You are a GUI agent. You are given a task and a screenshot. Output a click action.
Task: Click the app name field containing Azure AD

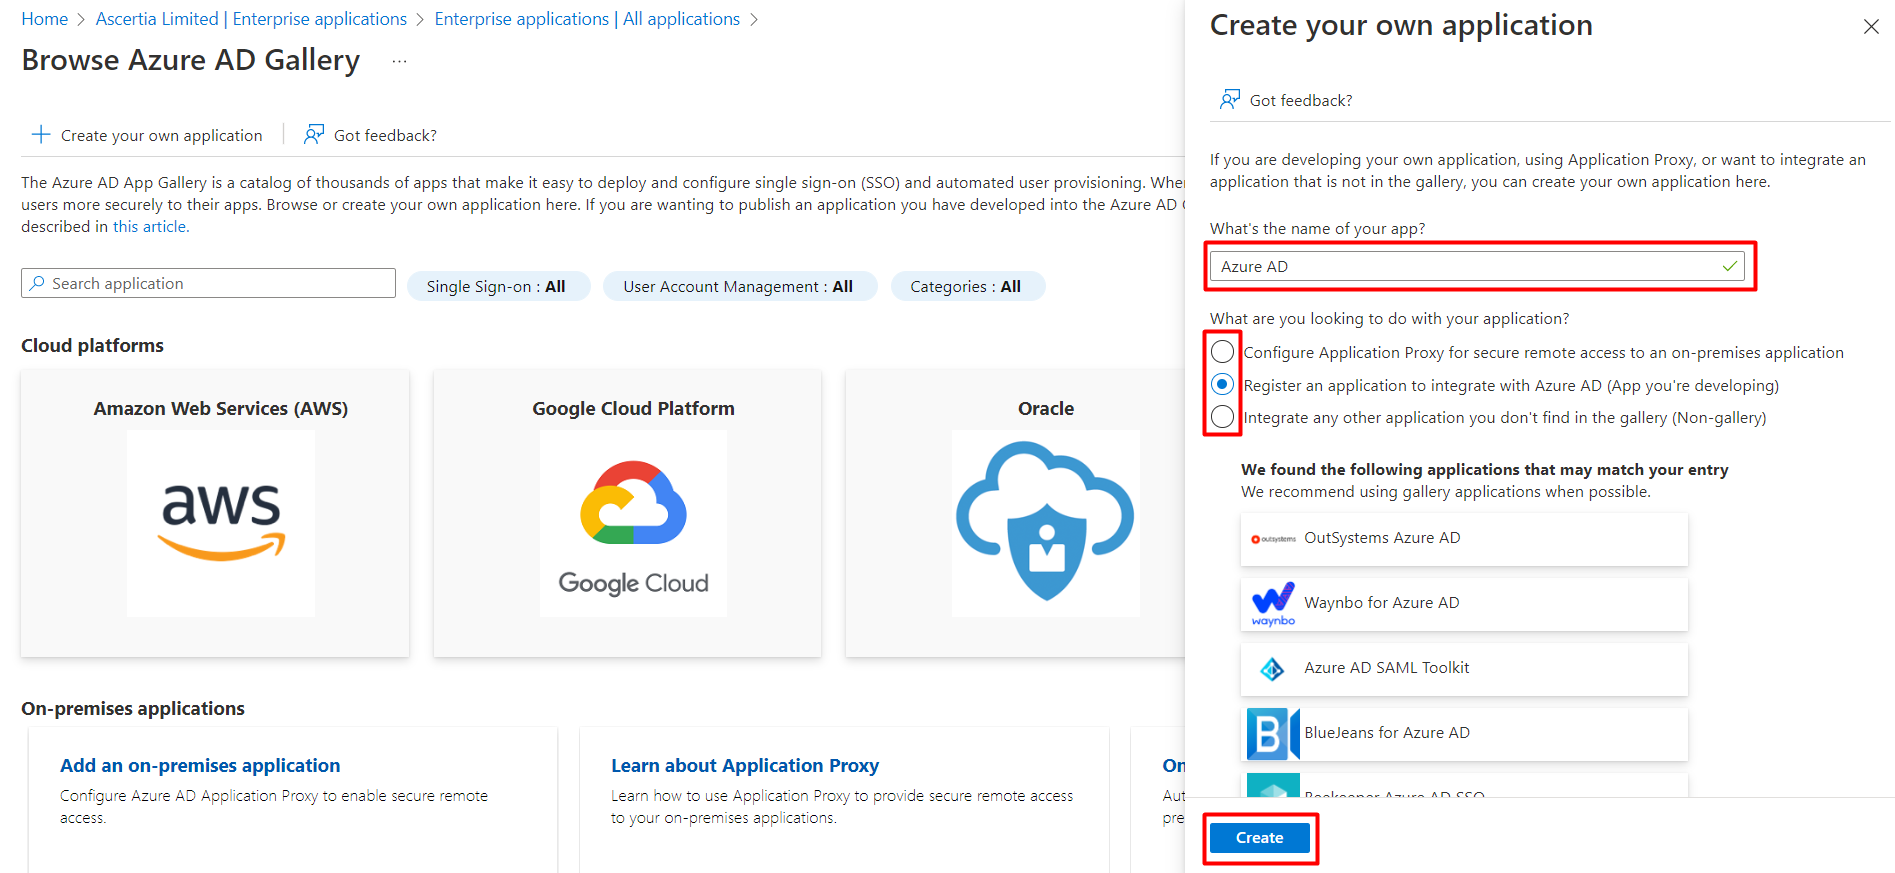(x=1477, y=266)
